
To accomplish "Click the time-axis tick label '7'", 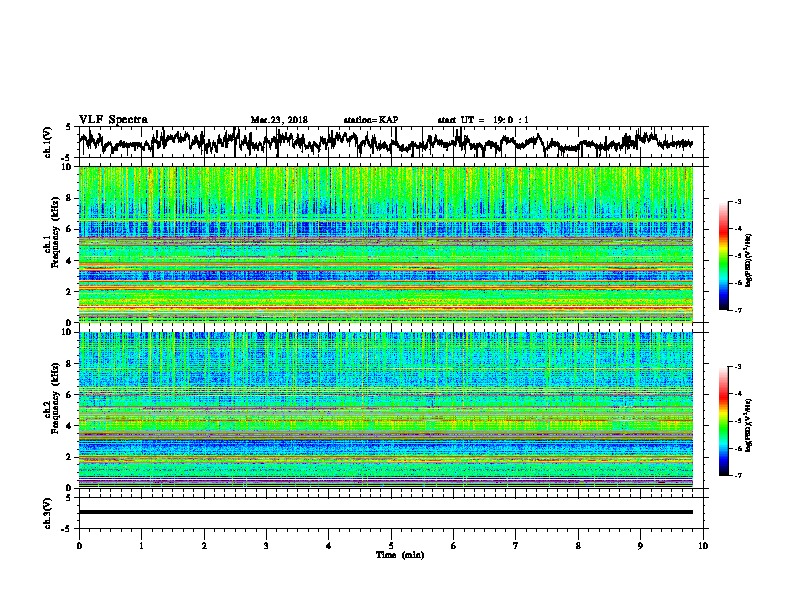I will [x=516, y=546].
